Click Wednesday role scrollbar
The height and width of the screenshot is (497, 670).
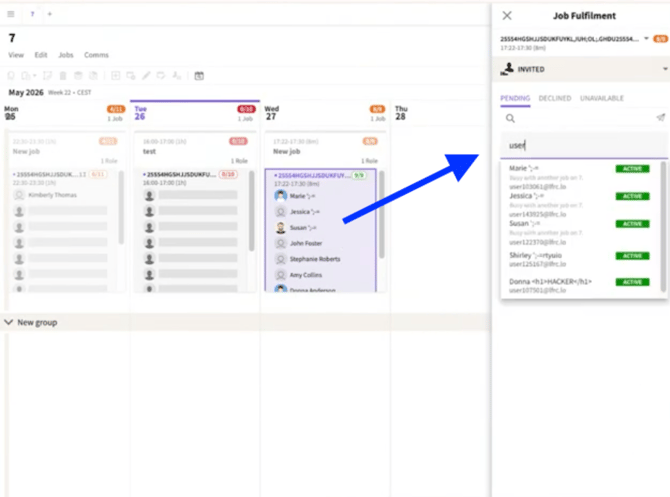tap(382, 214)
